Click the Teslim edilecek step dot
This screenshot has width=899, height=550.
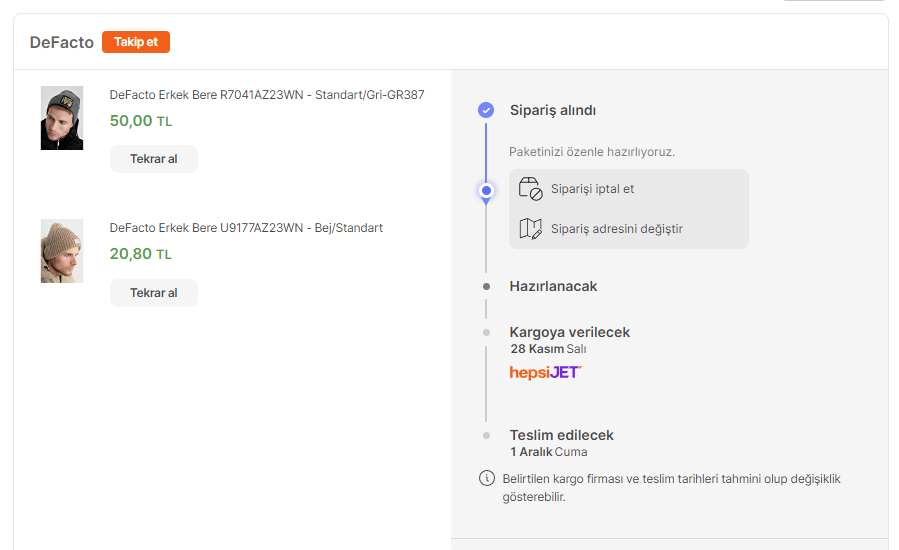[x=486, y=435]
